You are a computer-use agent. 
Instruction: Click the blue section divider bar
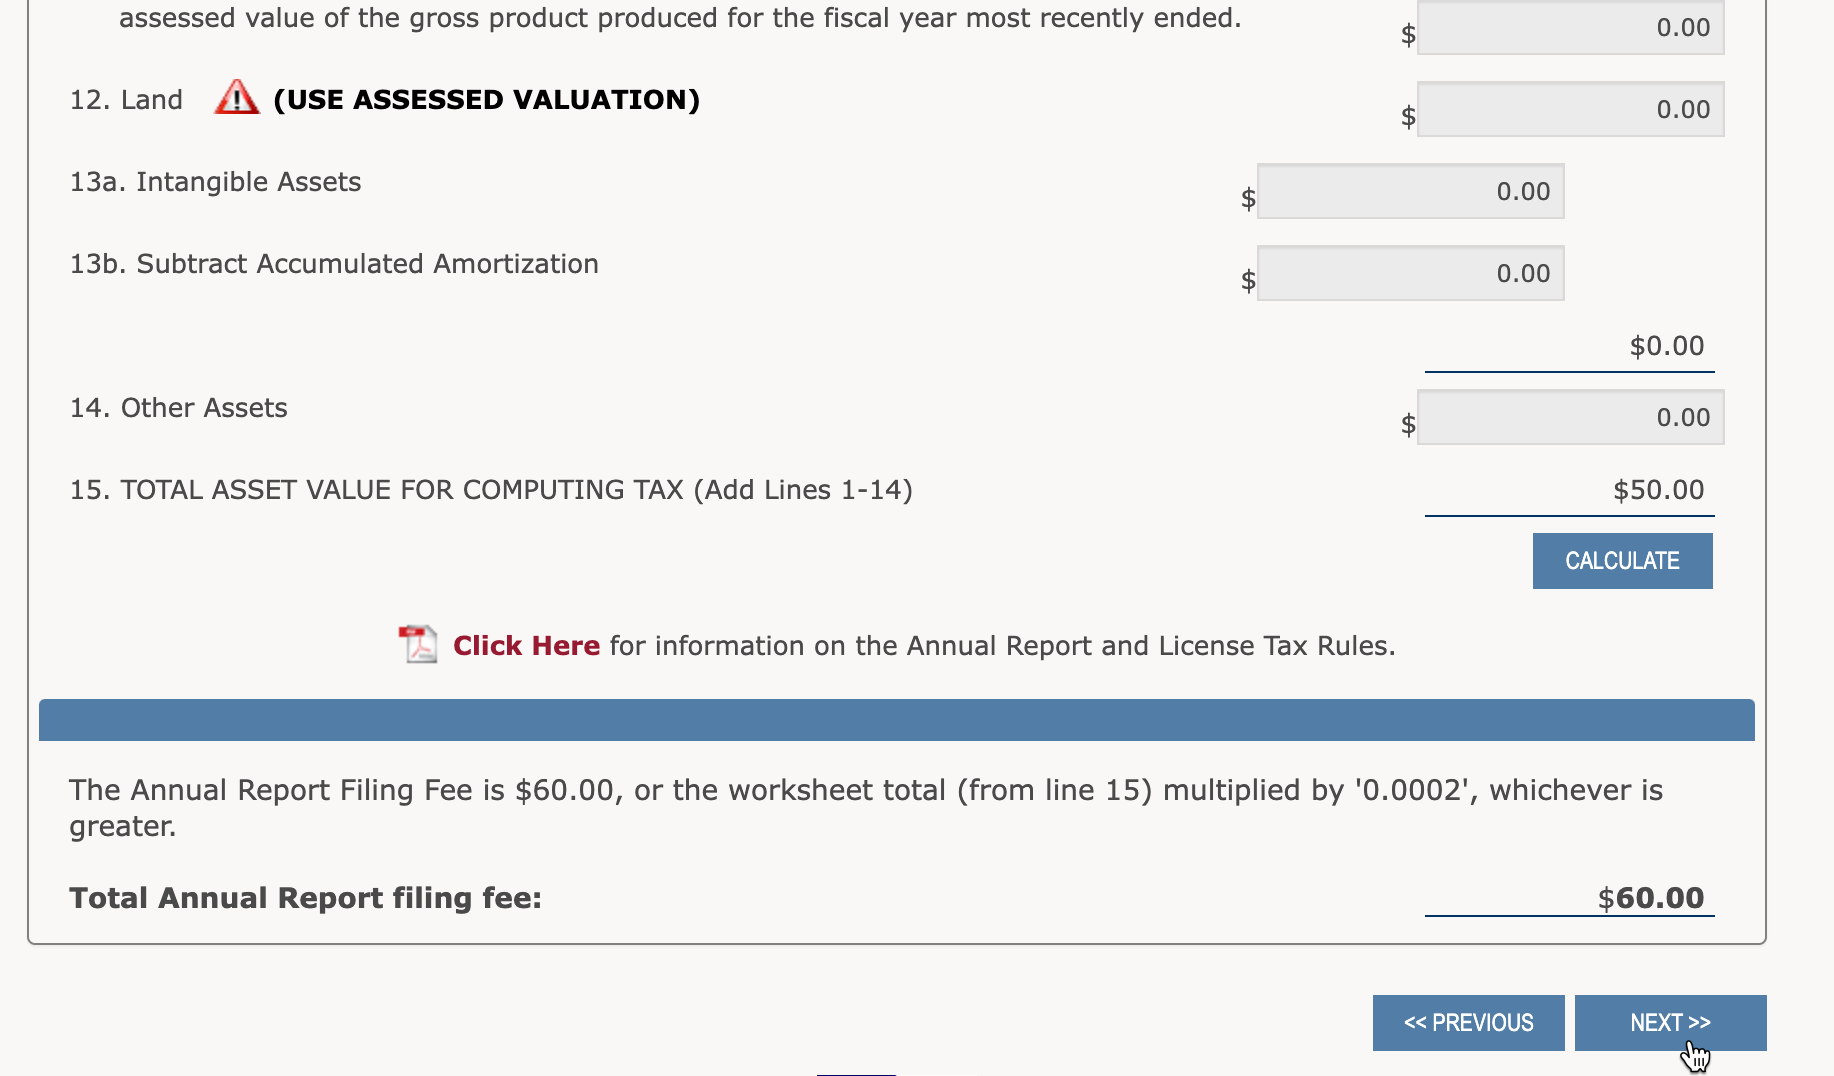click(896, 720)
